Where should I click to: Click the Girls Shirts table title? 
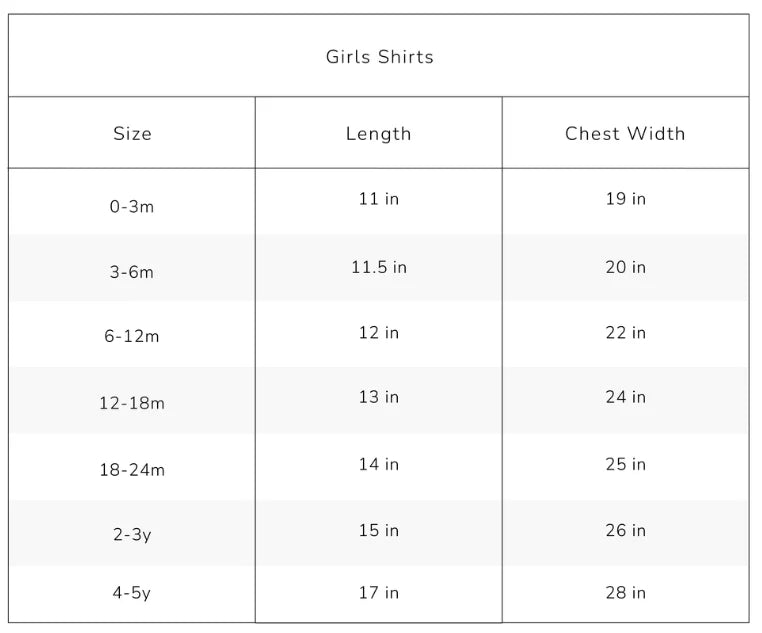[x=380, y=57]
